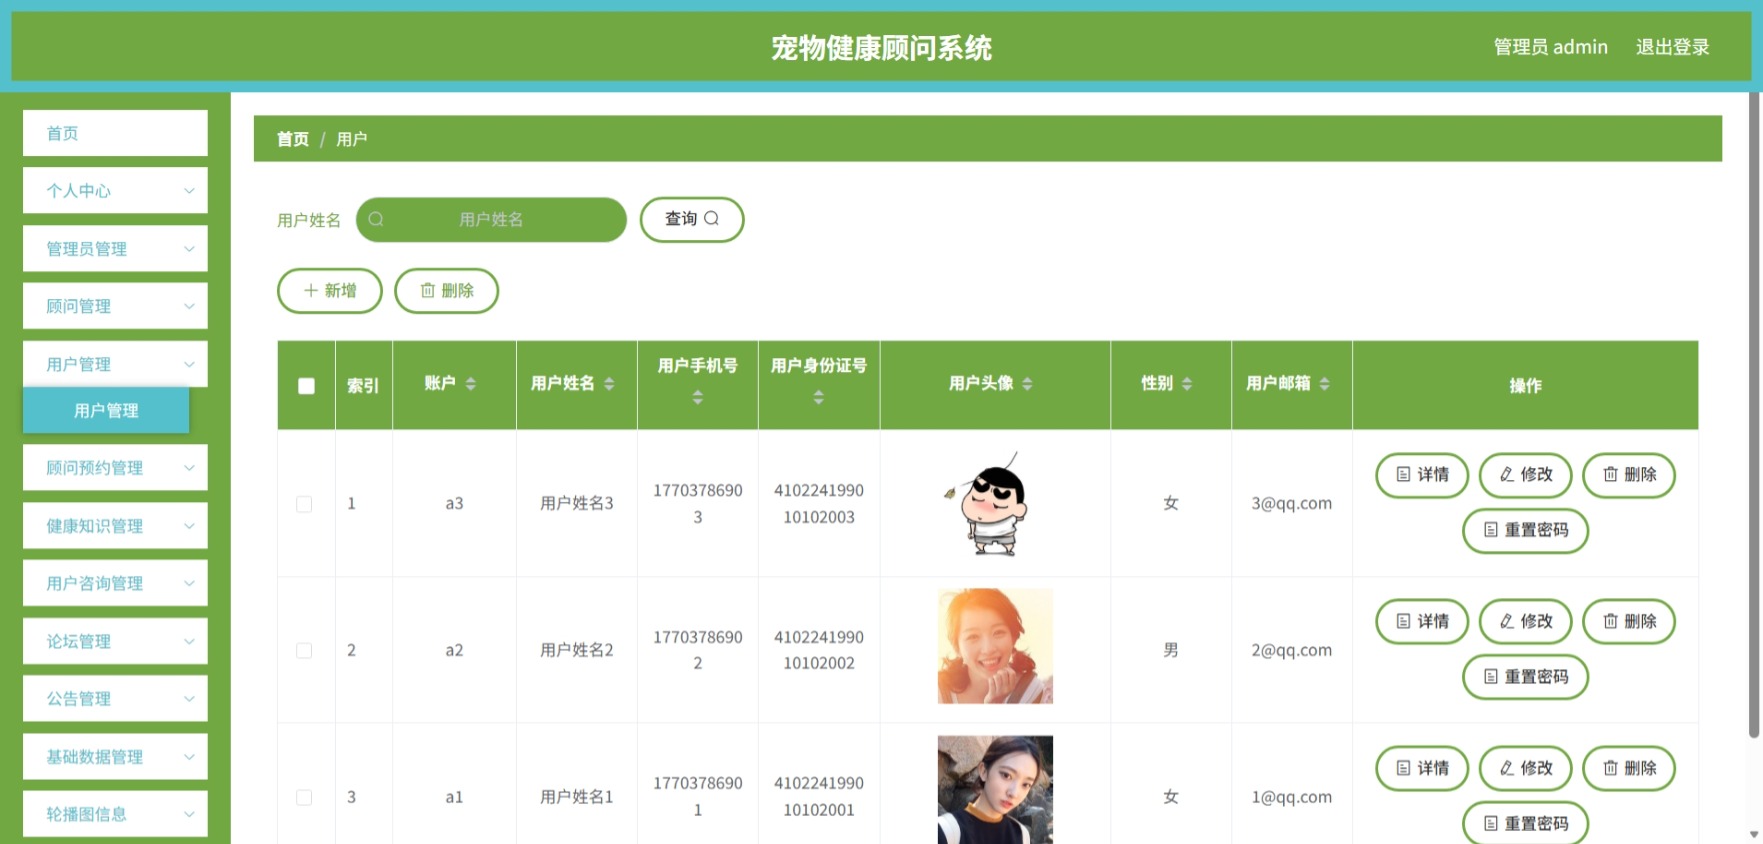This screenshot has width=1763, height=844.
Task: Select the highlighted 用户管理 submenu item
Action: (106, 411)
